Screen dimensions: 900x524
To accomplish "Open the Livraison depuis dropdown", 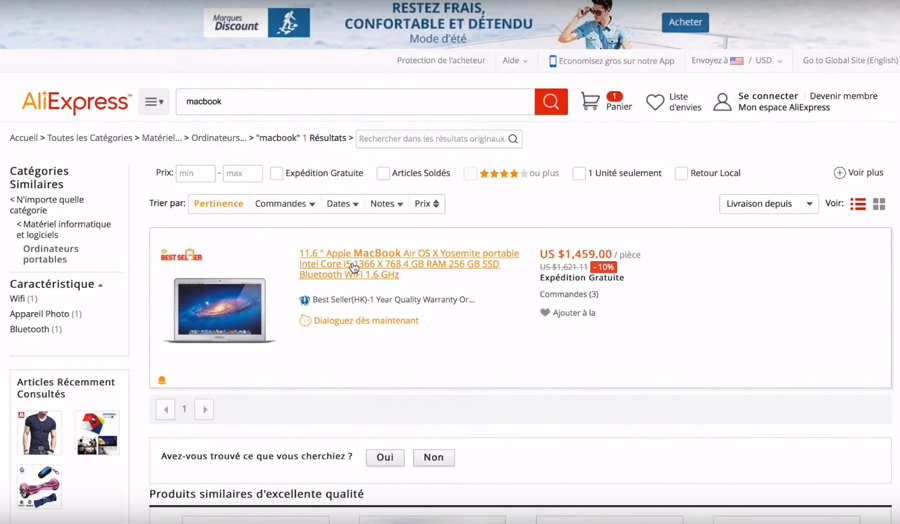I will pos(768,204).
